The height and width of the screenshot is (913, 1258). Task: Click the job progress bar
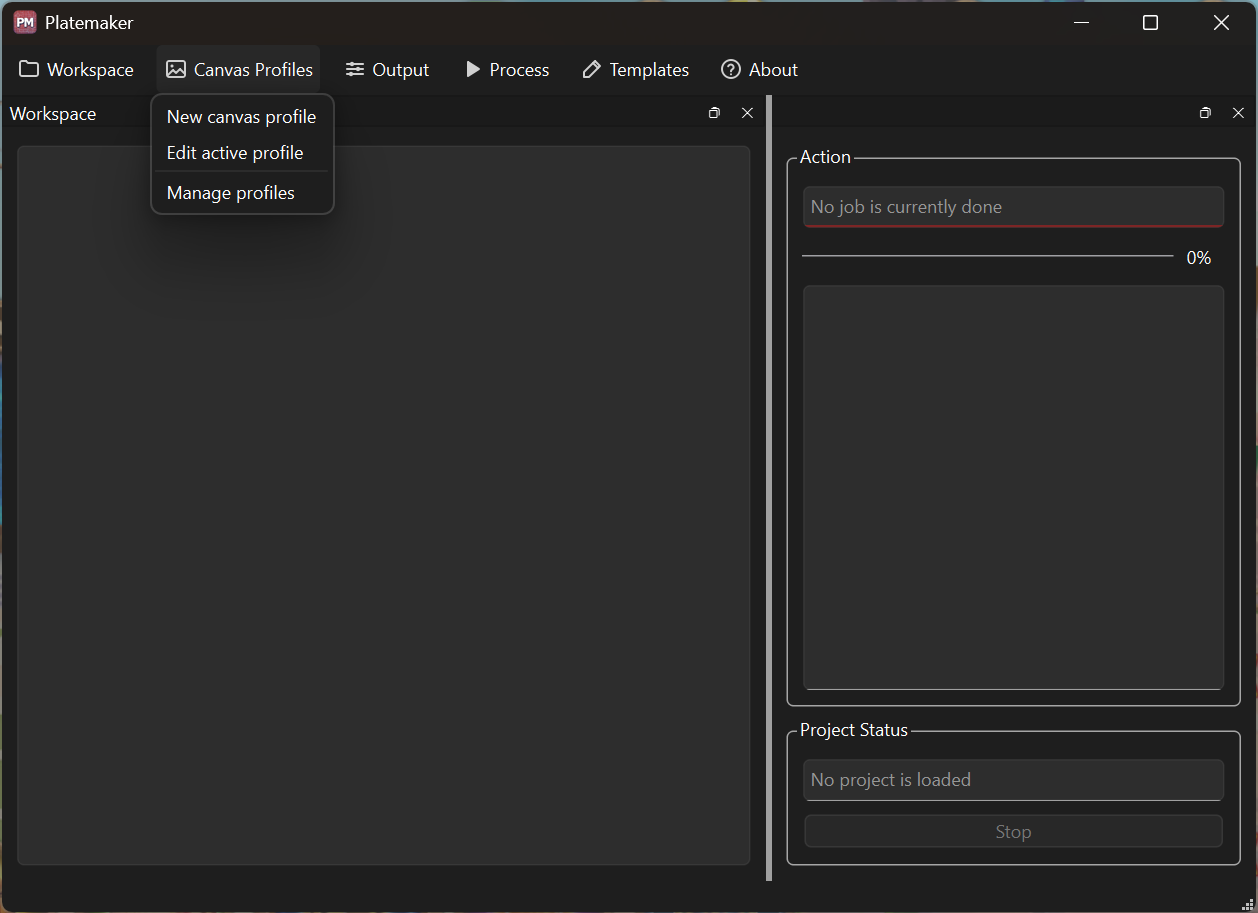[x=987, y=257]
